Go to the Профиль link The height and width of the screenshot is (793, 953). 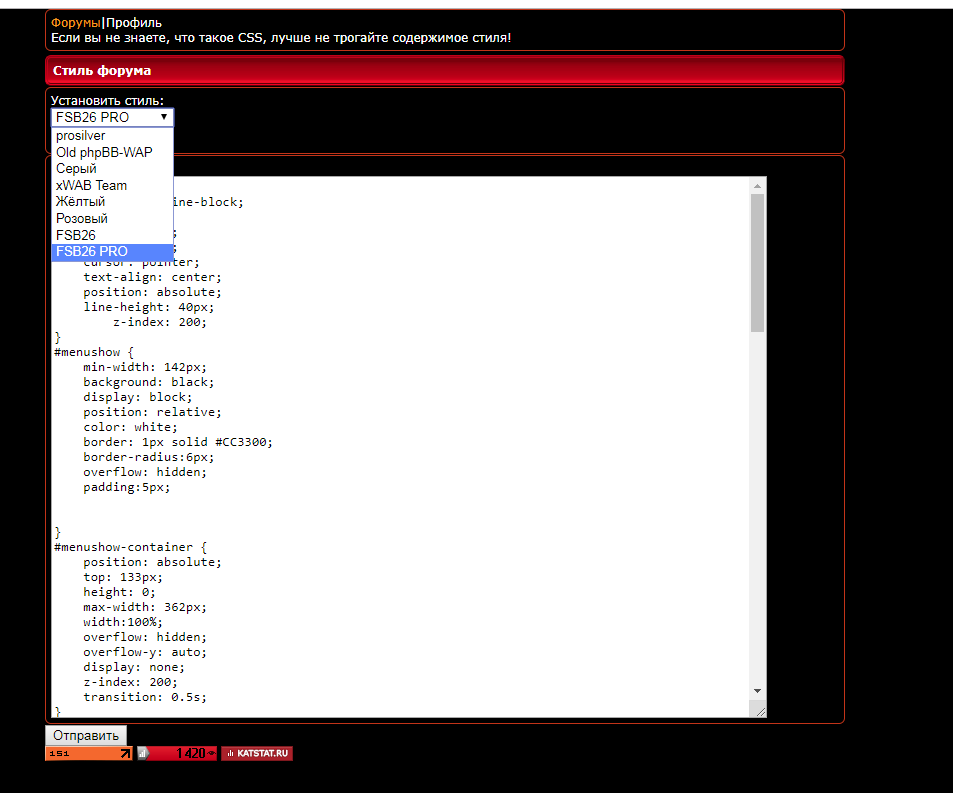[134, 22]
